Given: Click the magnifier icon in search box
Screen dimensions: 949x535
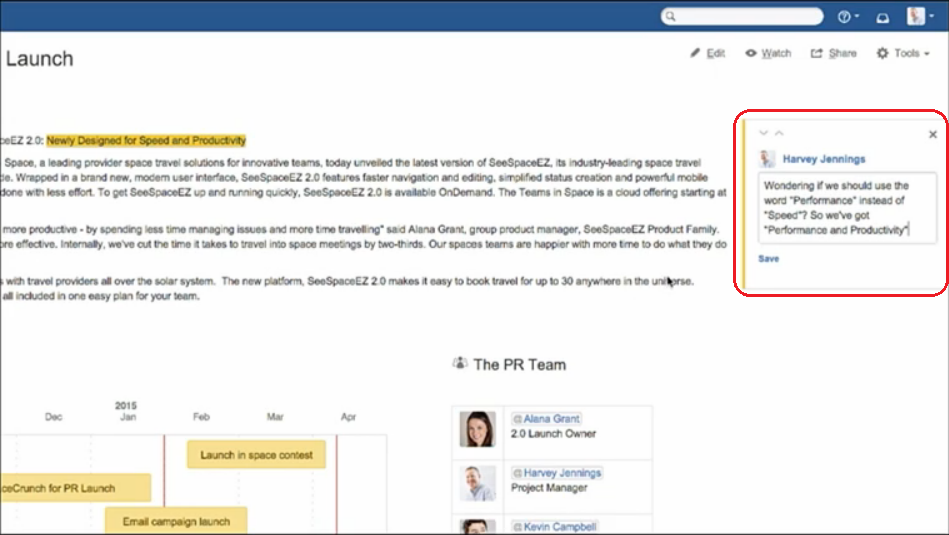Looking at the screenshot, I should point(670,16).
